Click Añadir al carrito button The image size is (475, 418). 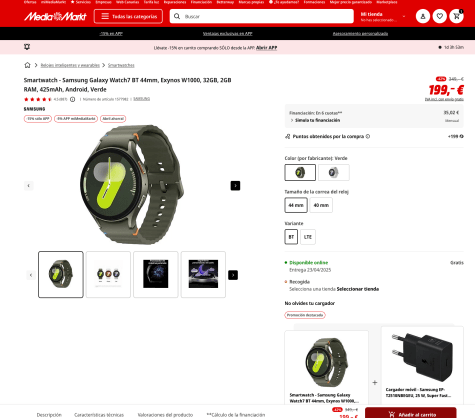(x=411, y=413)
